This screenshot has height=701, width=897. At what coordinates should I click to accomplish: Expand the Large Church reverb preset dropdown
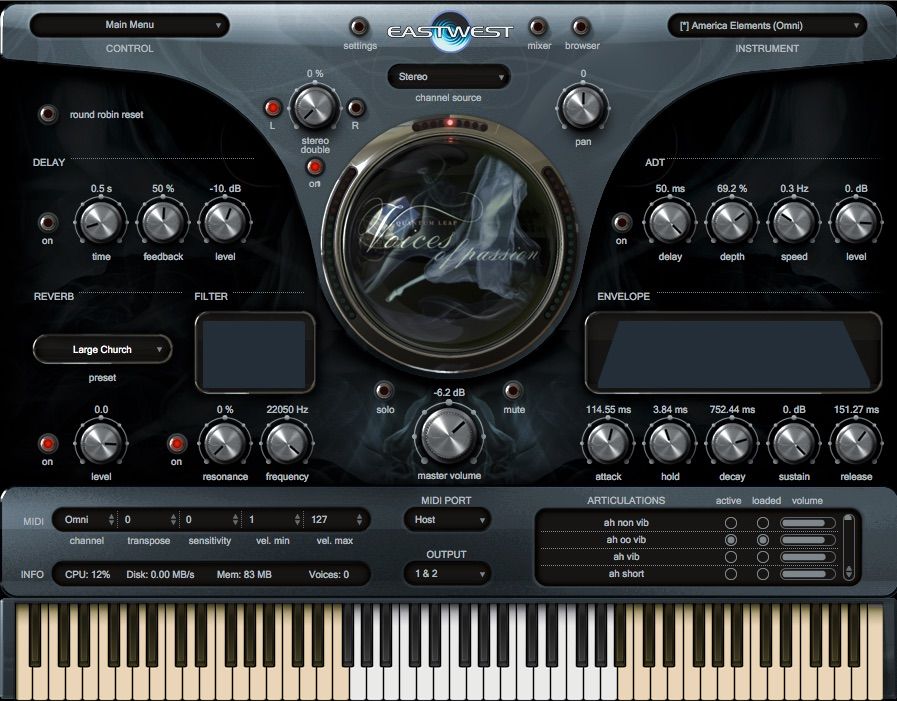[x=102, y=350]
